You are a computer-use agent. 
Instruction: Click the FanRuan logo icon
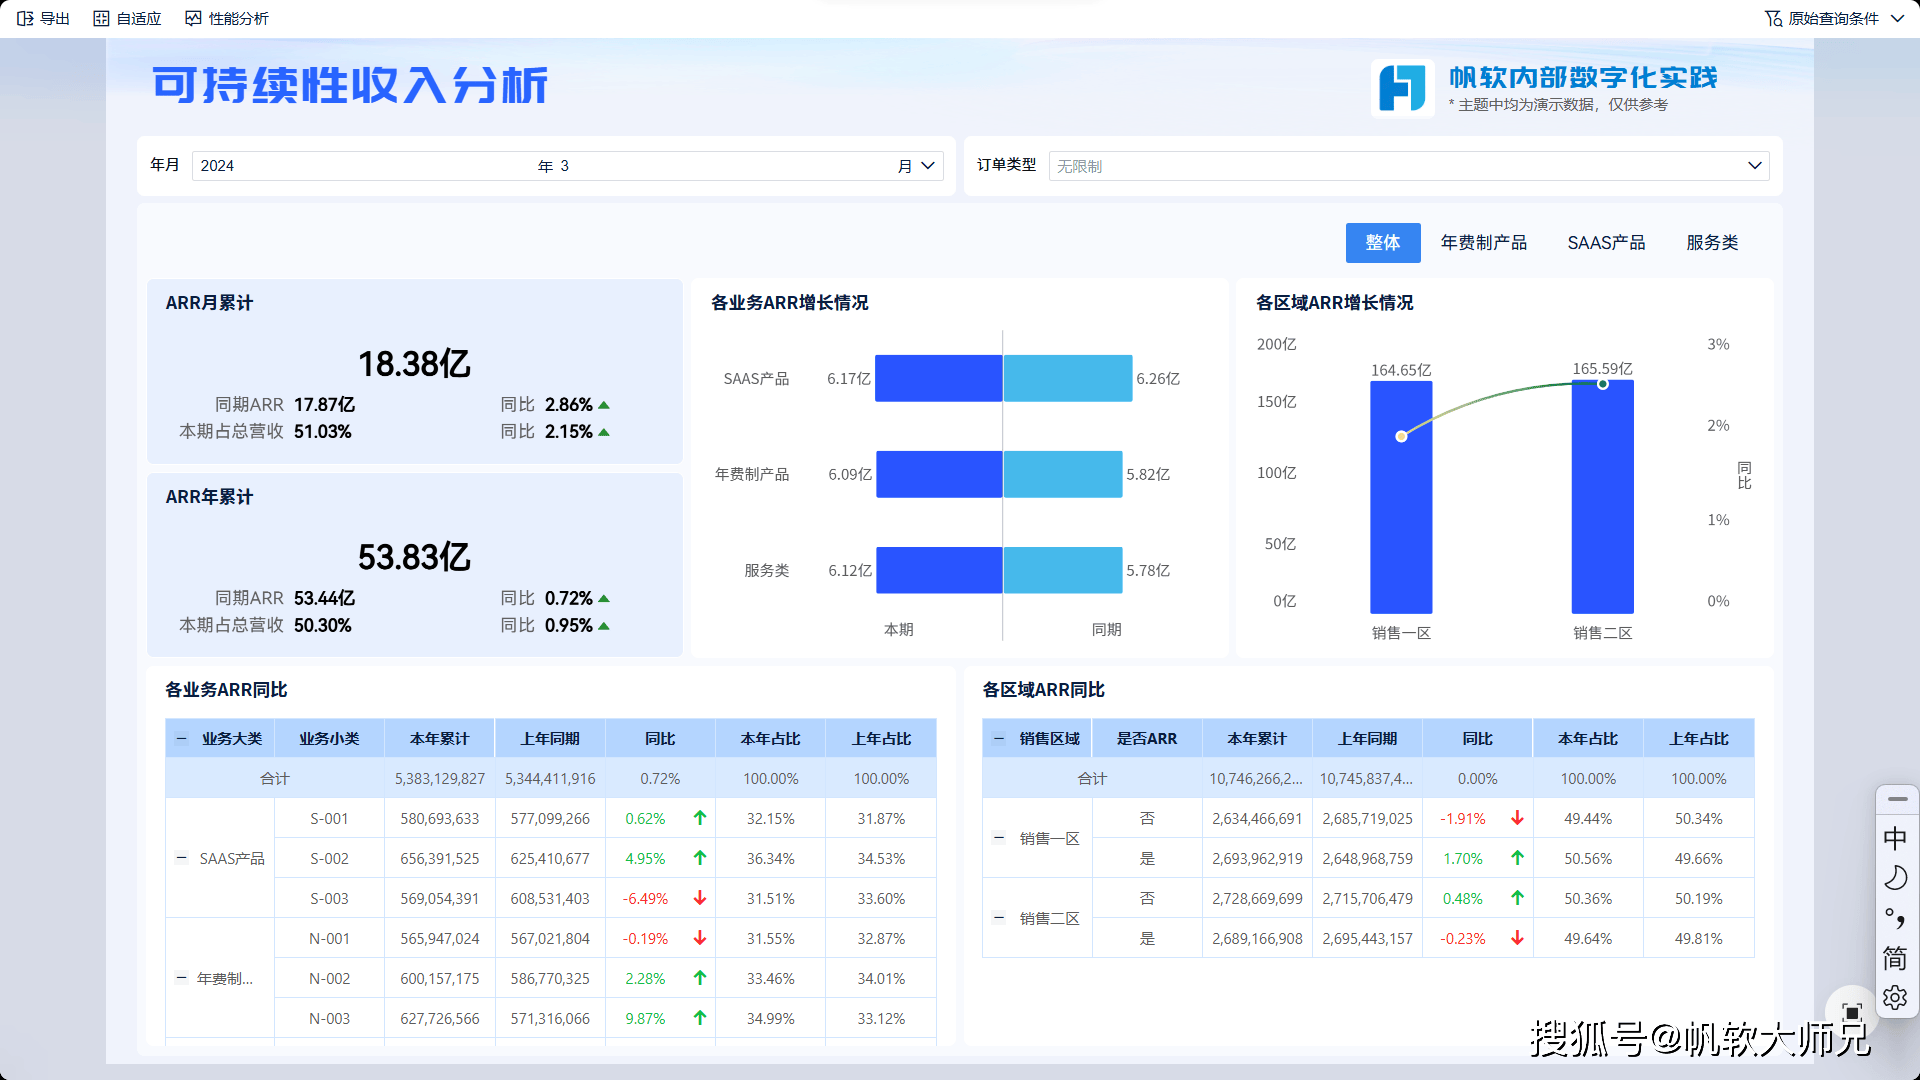(x=1402, y=88)
